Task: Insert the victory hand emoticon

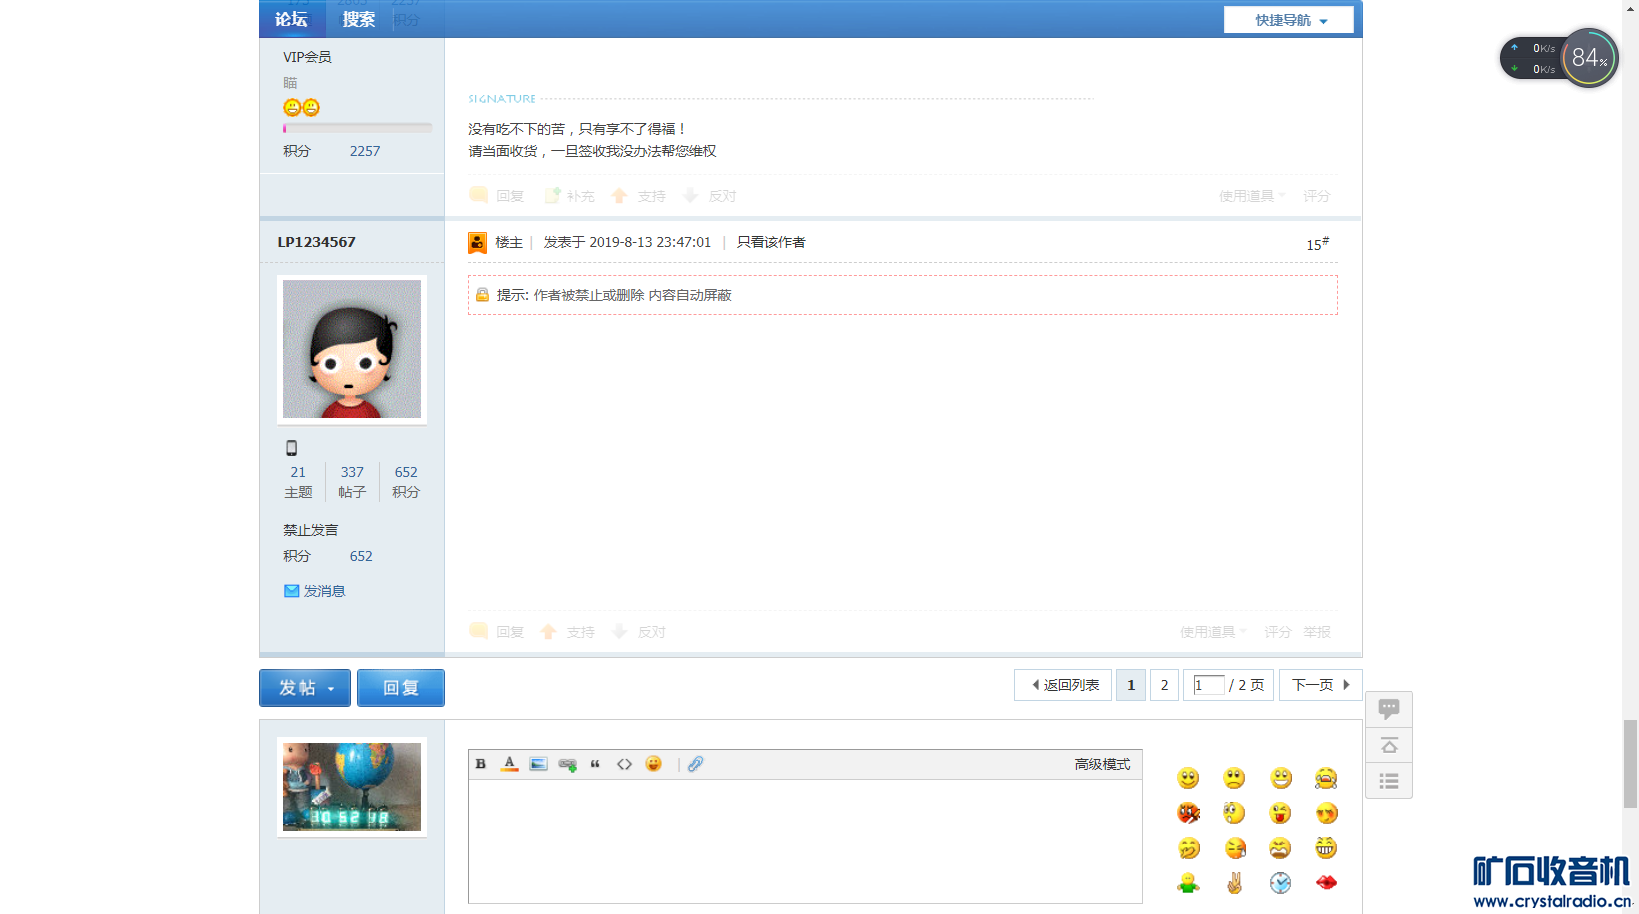Action: coord(1235,883)
